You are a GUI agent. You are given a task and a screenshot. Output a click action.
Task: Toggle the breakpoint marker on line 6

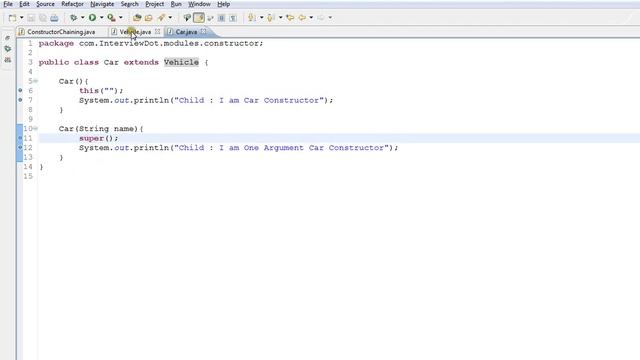coord(20,90)
